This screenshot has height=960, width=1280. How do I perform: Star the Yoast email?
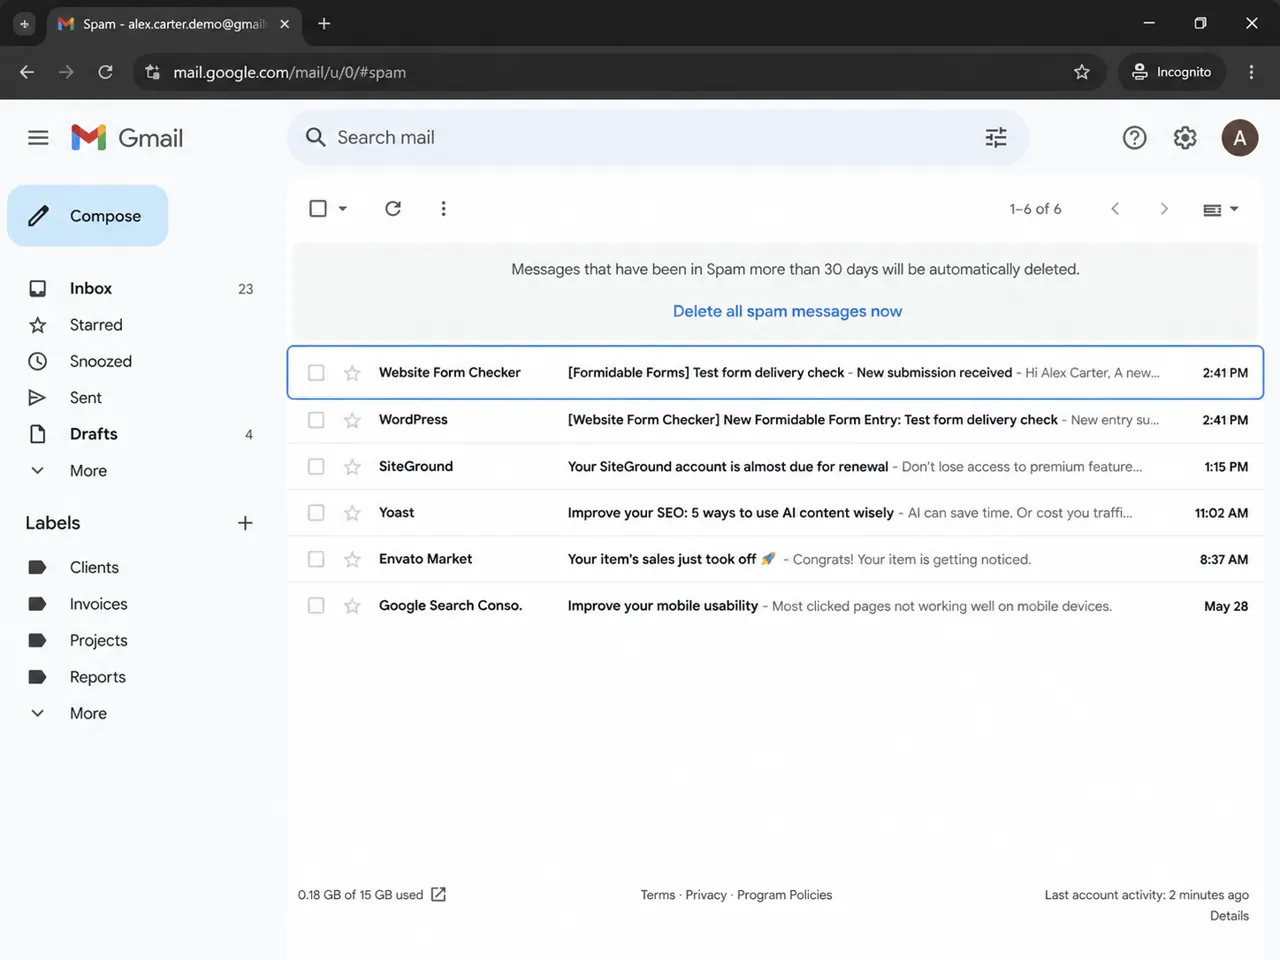pyautogui.click(x=352, y=513)
